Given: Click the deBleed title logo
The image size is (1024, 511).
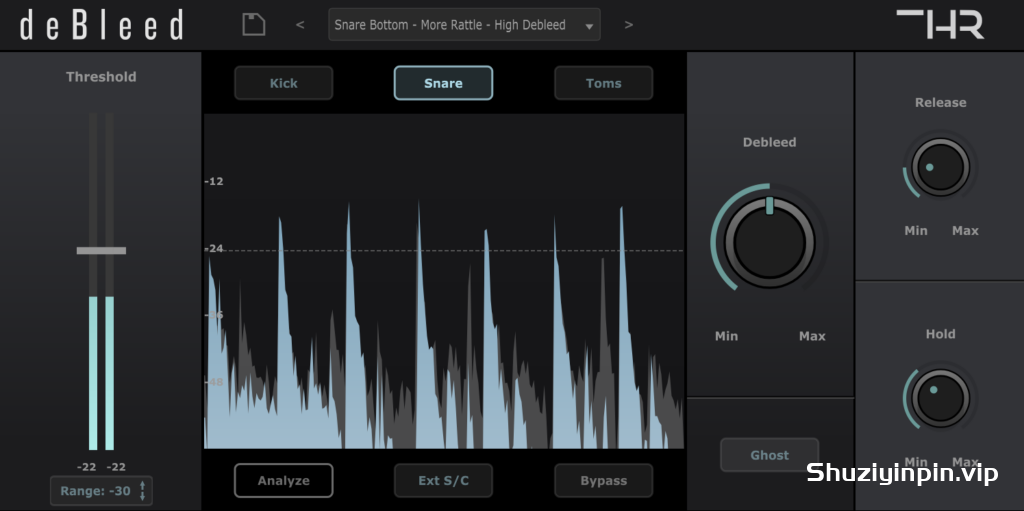Looking at the screenshot, I should pos(102,25).
